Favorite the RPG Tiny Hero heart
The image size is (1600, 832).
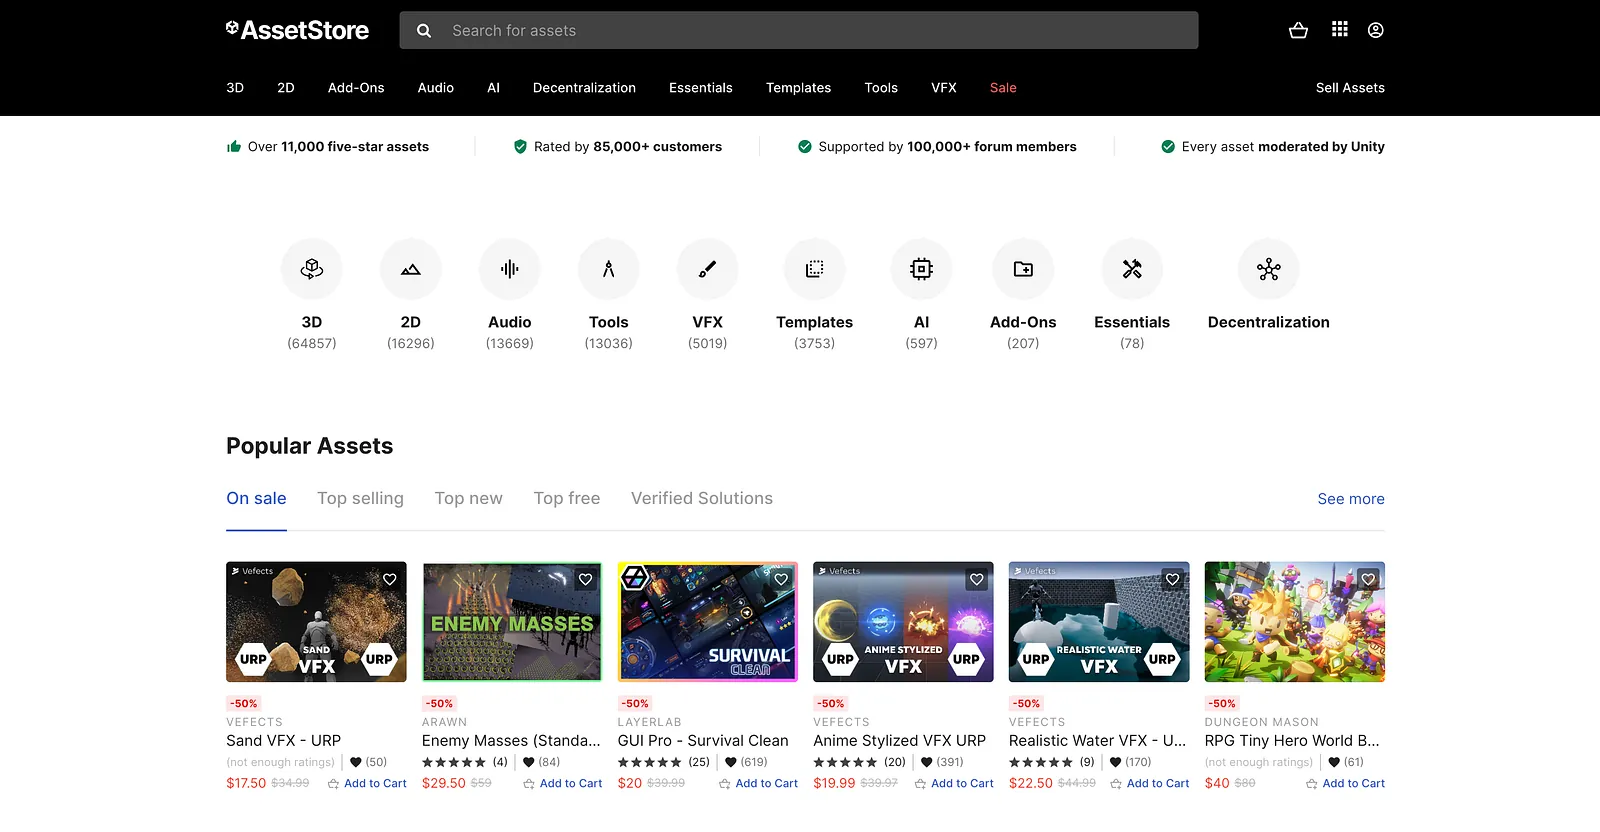1368,579
